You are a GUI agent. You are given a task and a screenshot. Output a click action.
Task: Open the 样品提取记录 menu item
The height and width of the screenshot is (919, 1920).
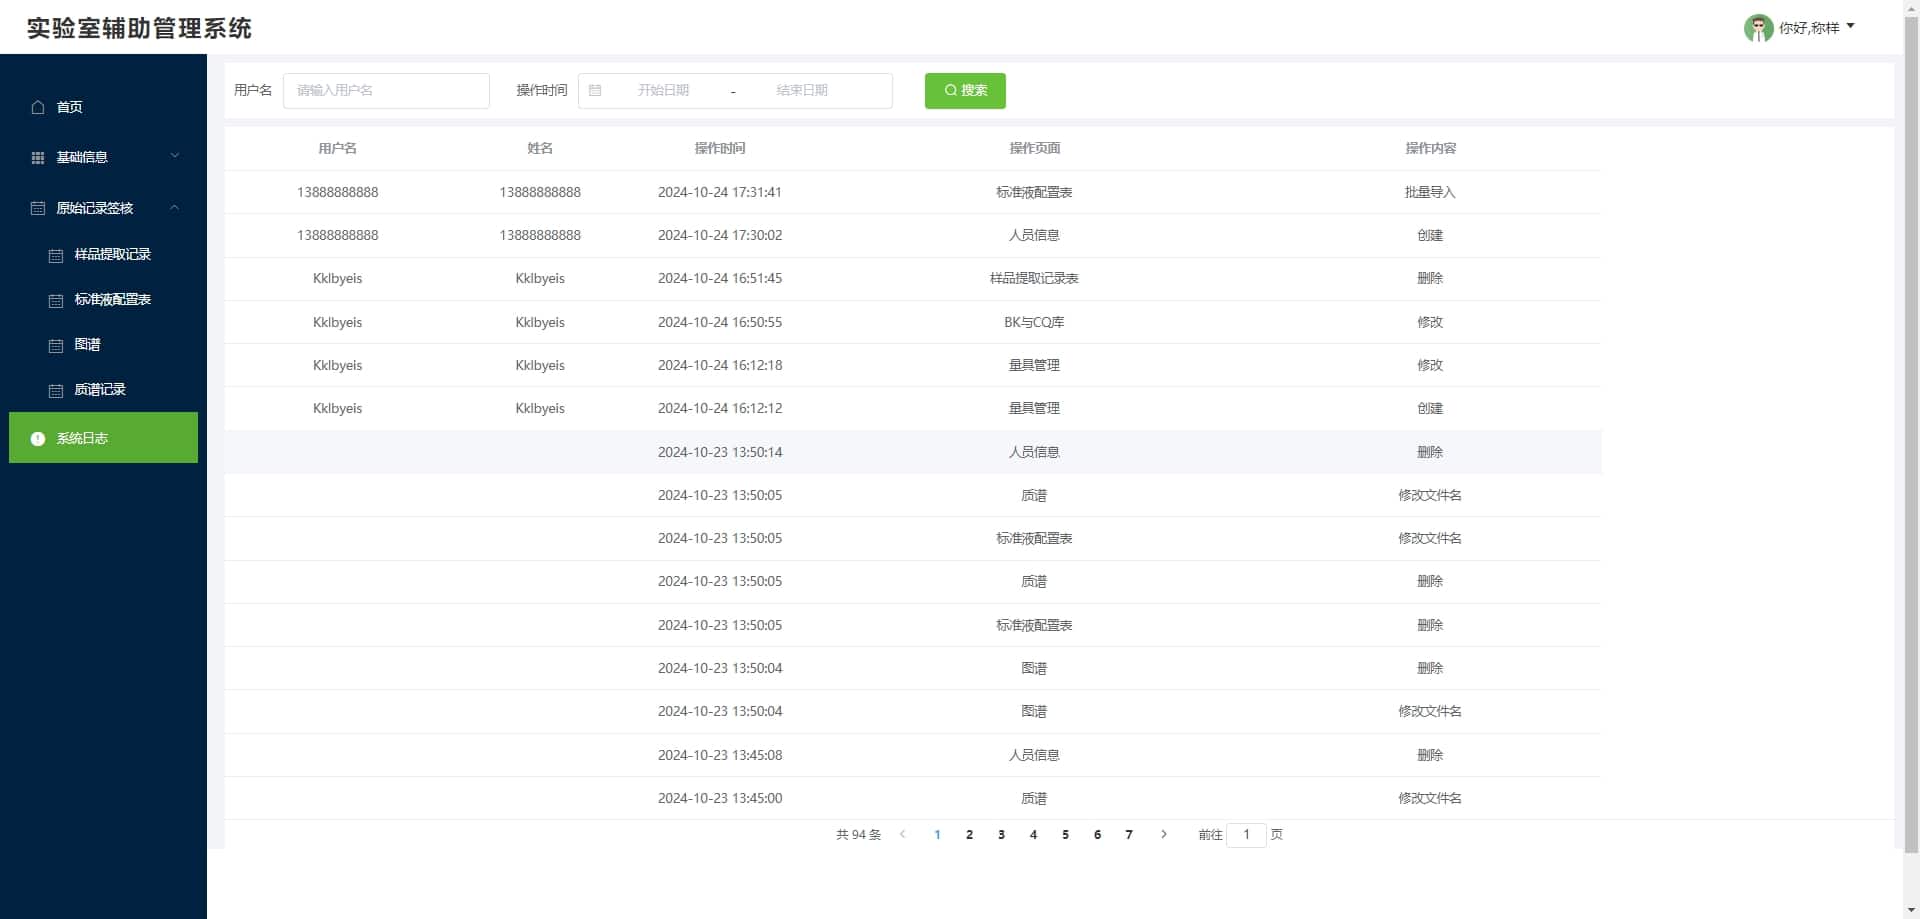tap(104, 254)
